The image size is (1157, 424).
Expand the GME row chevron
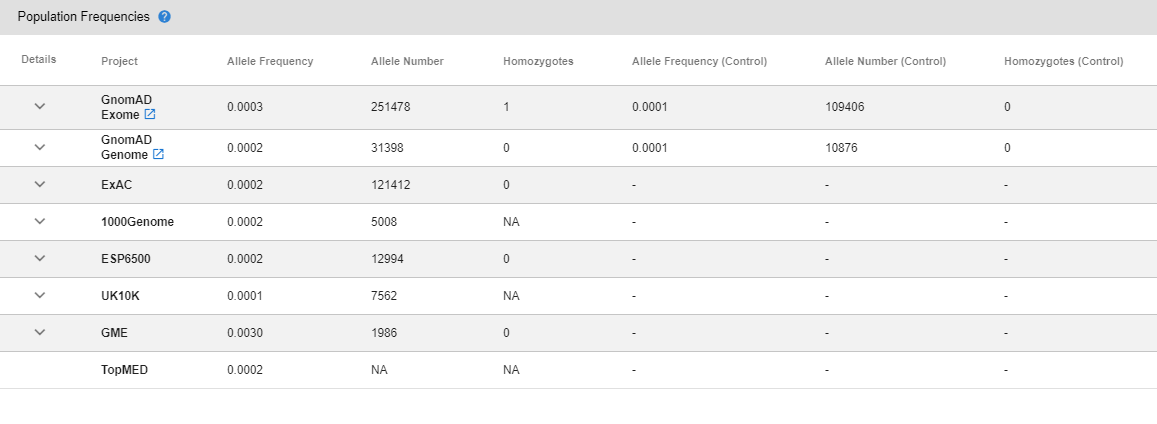click(x=40, y=332)
